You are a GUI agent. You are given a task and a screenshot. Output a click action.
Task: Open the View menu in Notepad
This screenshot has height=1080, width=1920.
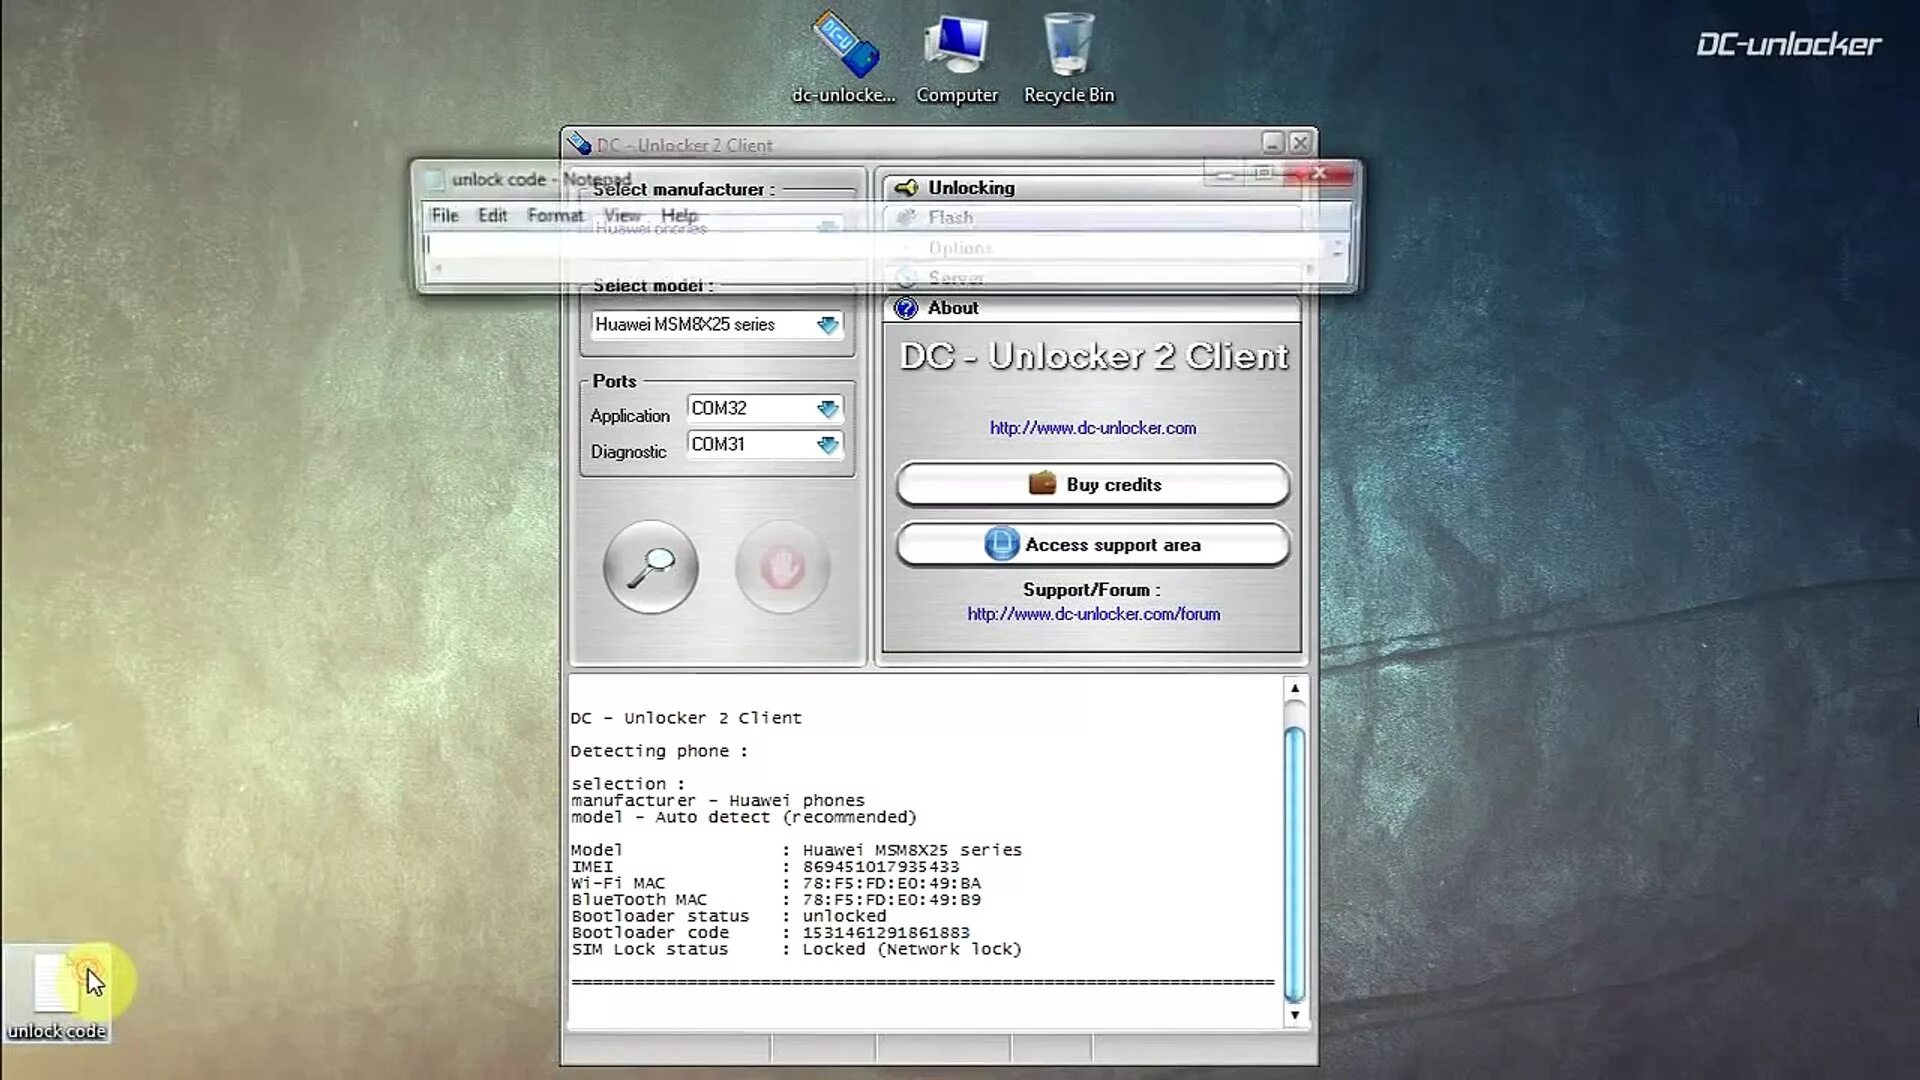tap(621, 215)
